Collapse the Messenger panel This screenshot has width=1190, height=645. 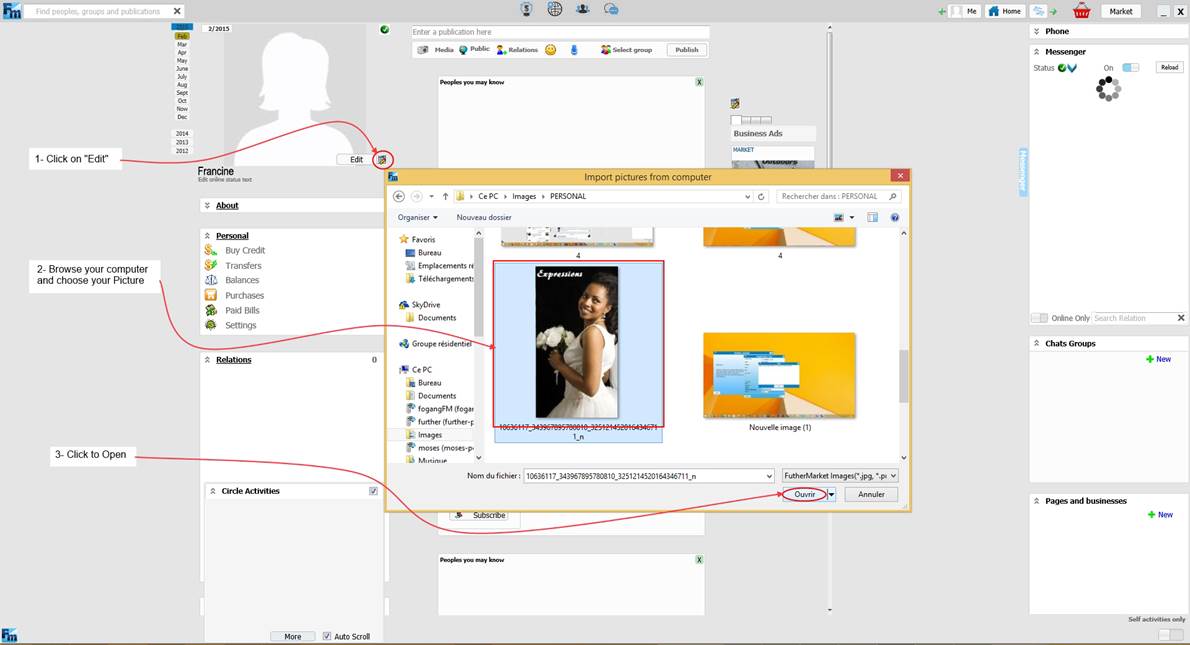[x=1037, y=52]
